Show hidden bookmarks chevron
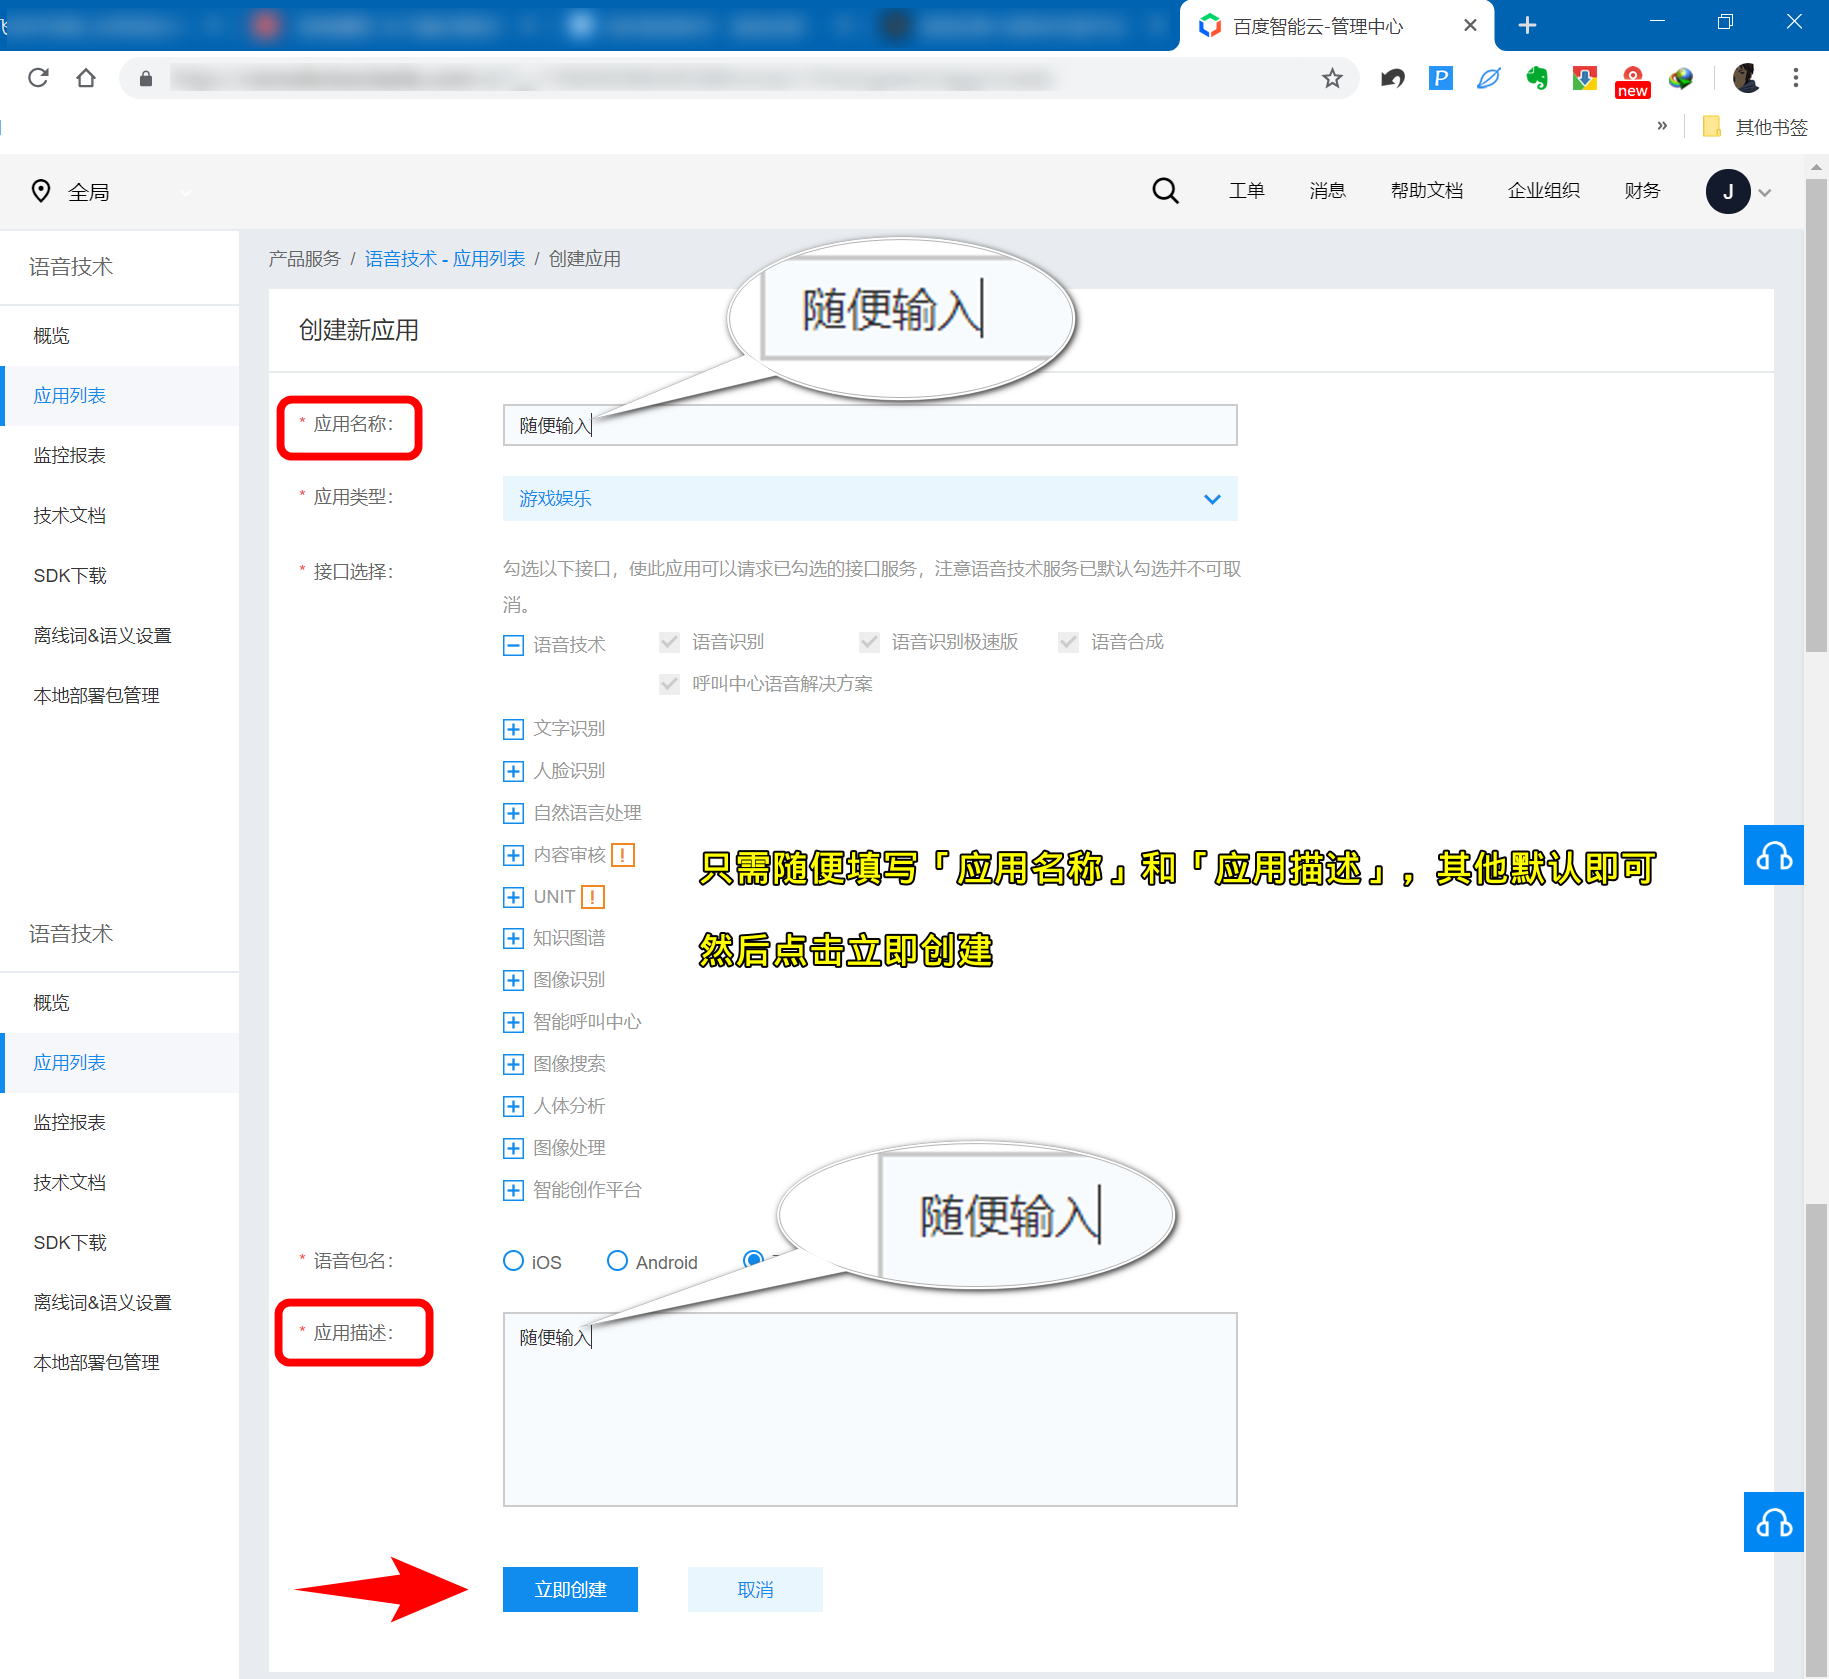 pyautogui.click(x=1662, y=126)
